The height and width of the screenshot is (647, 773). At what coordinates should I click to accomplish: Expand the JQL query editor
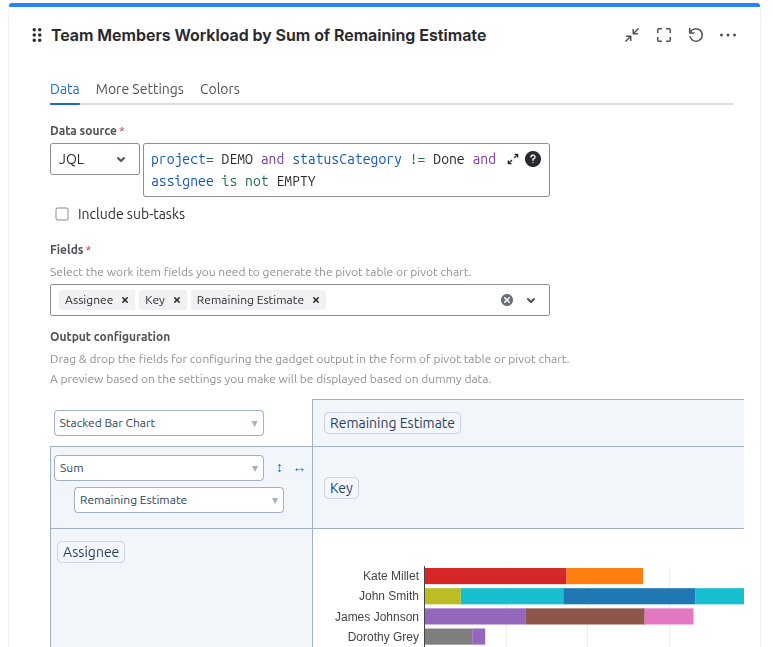pos(513,159)
